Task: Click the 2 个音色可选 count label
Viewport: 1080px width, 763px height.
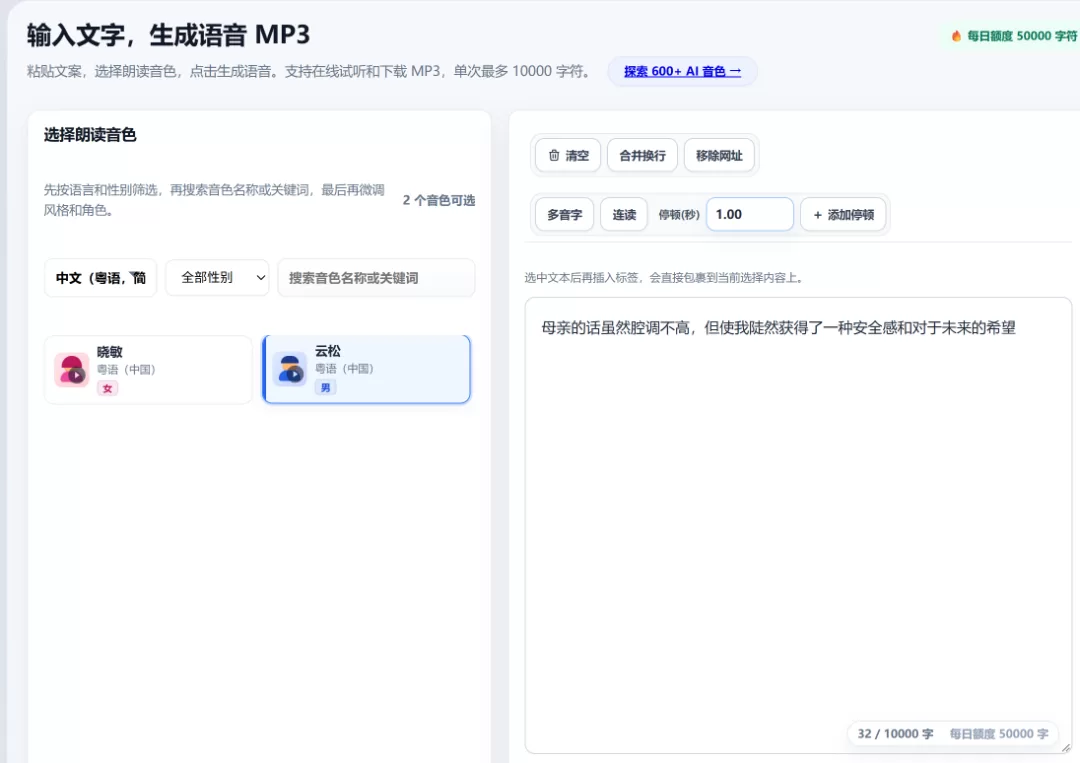Action: [439, 200]
